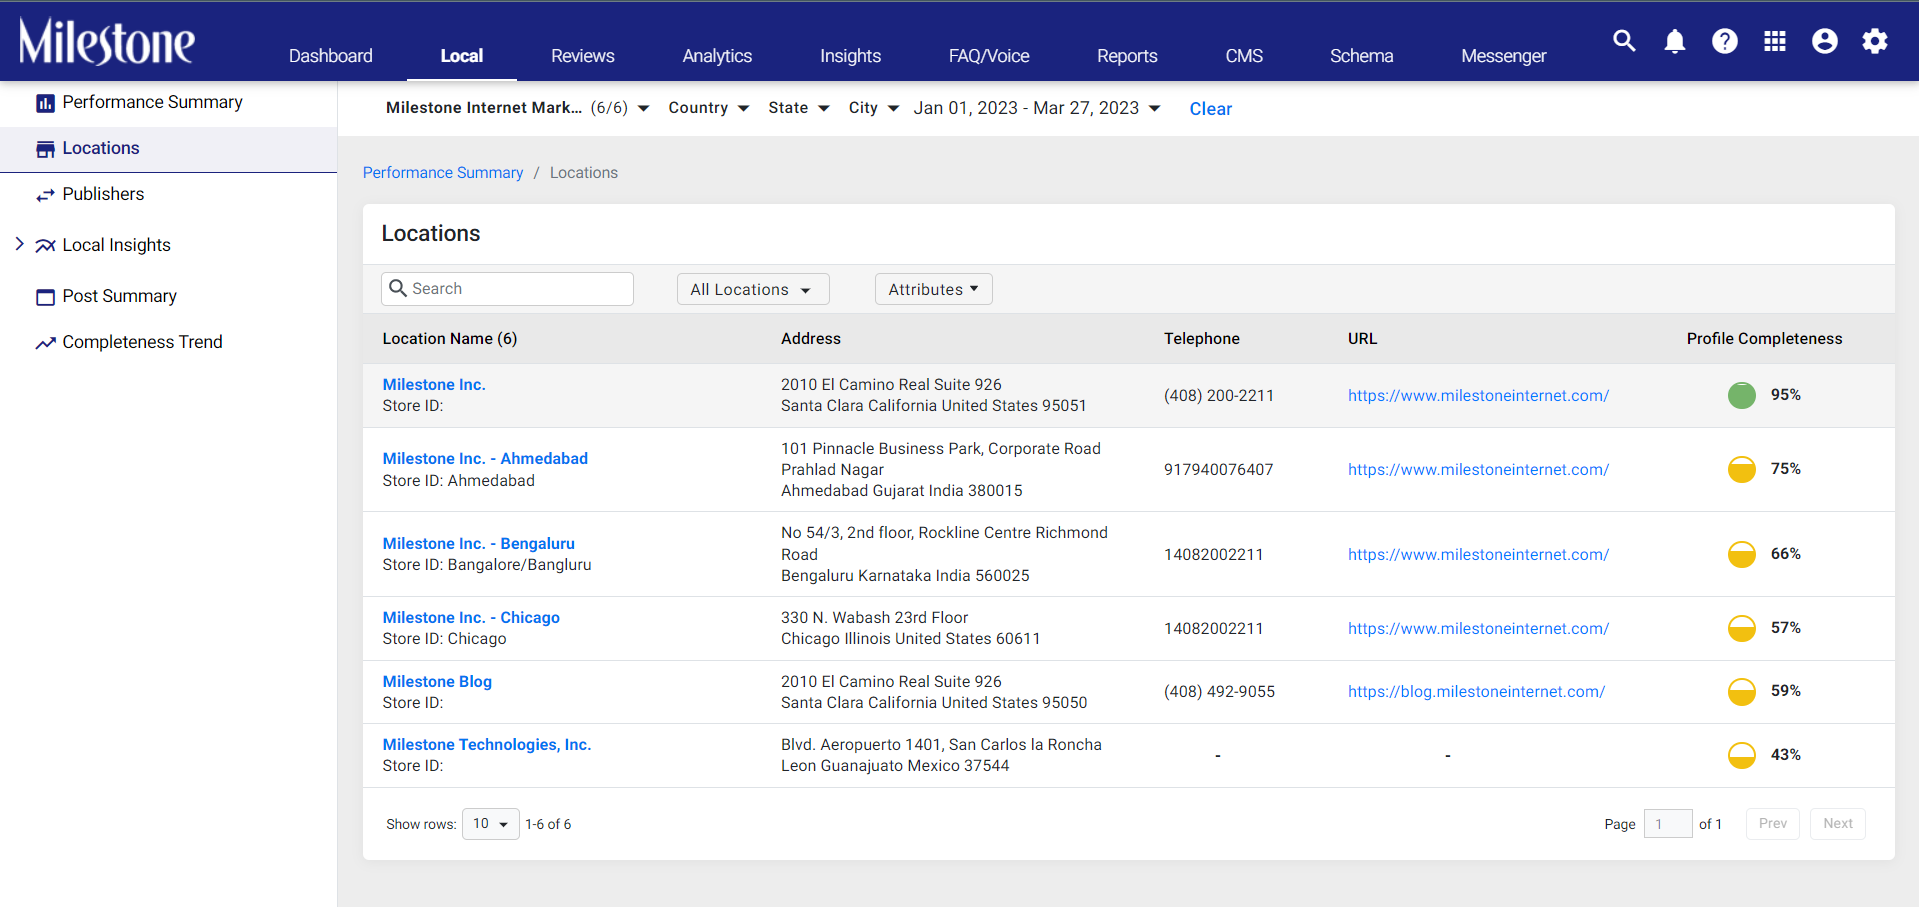Change the Show rows count dropdown
The width and height of the screenshot is (1919, 907).
click(x=490, y=824)
